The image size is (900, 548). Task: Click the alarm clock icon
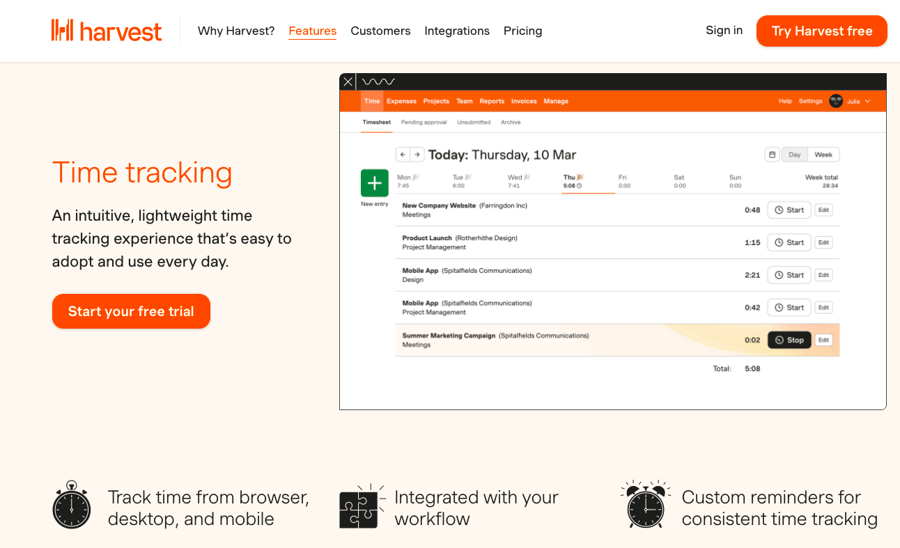[646, 504]
